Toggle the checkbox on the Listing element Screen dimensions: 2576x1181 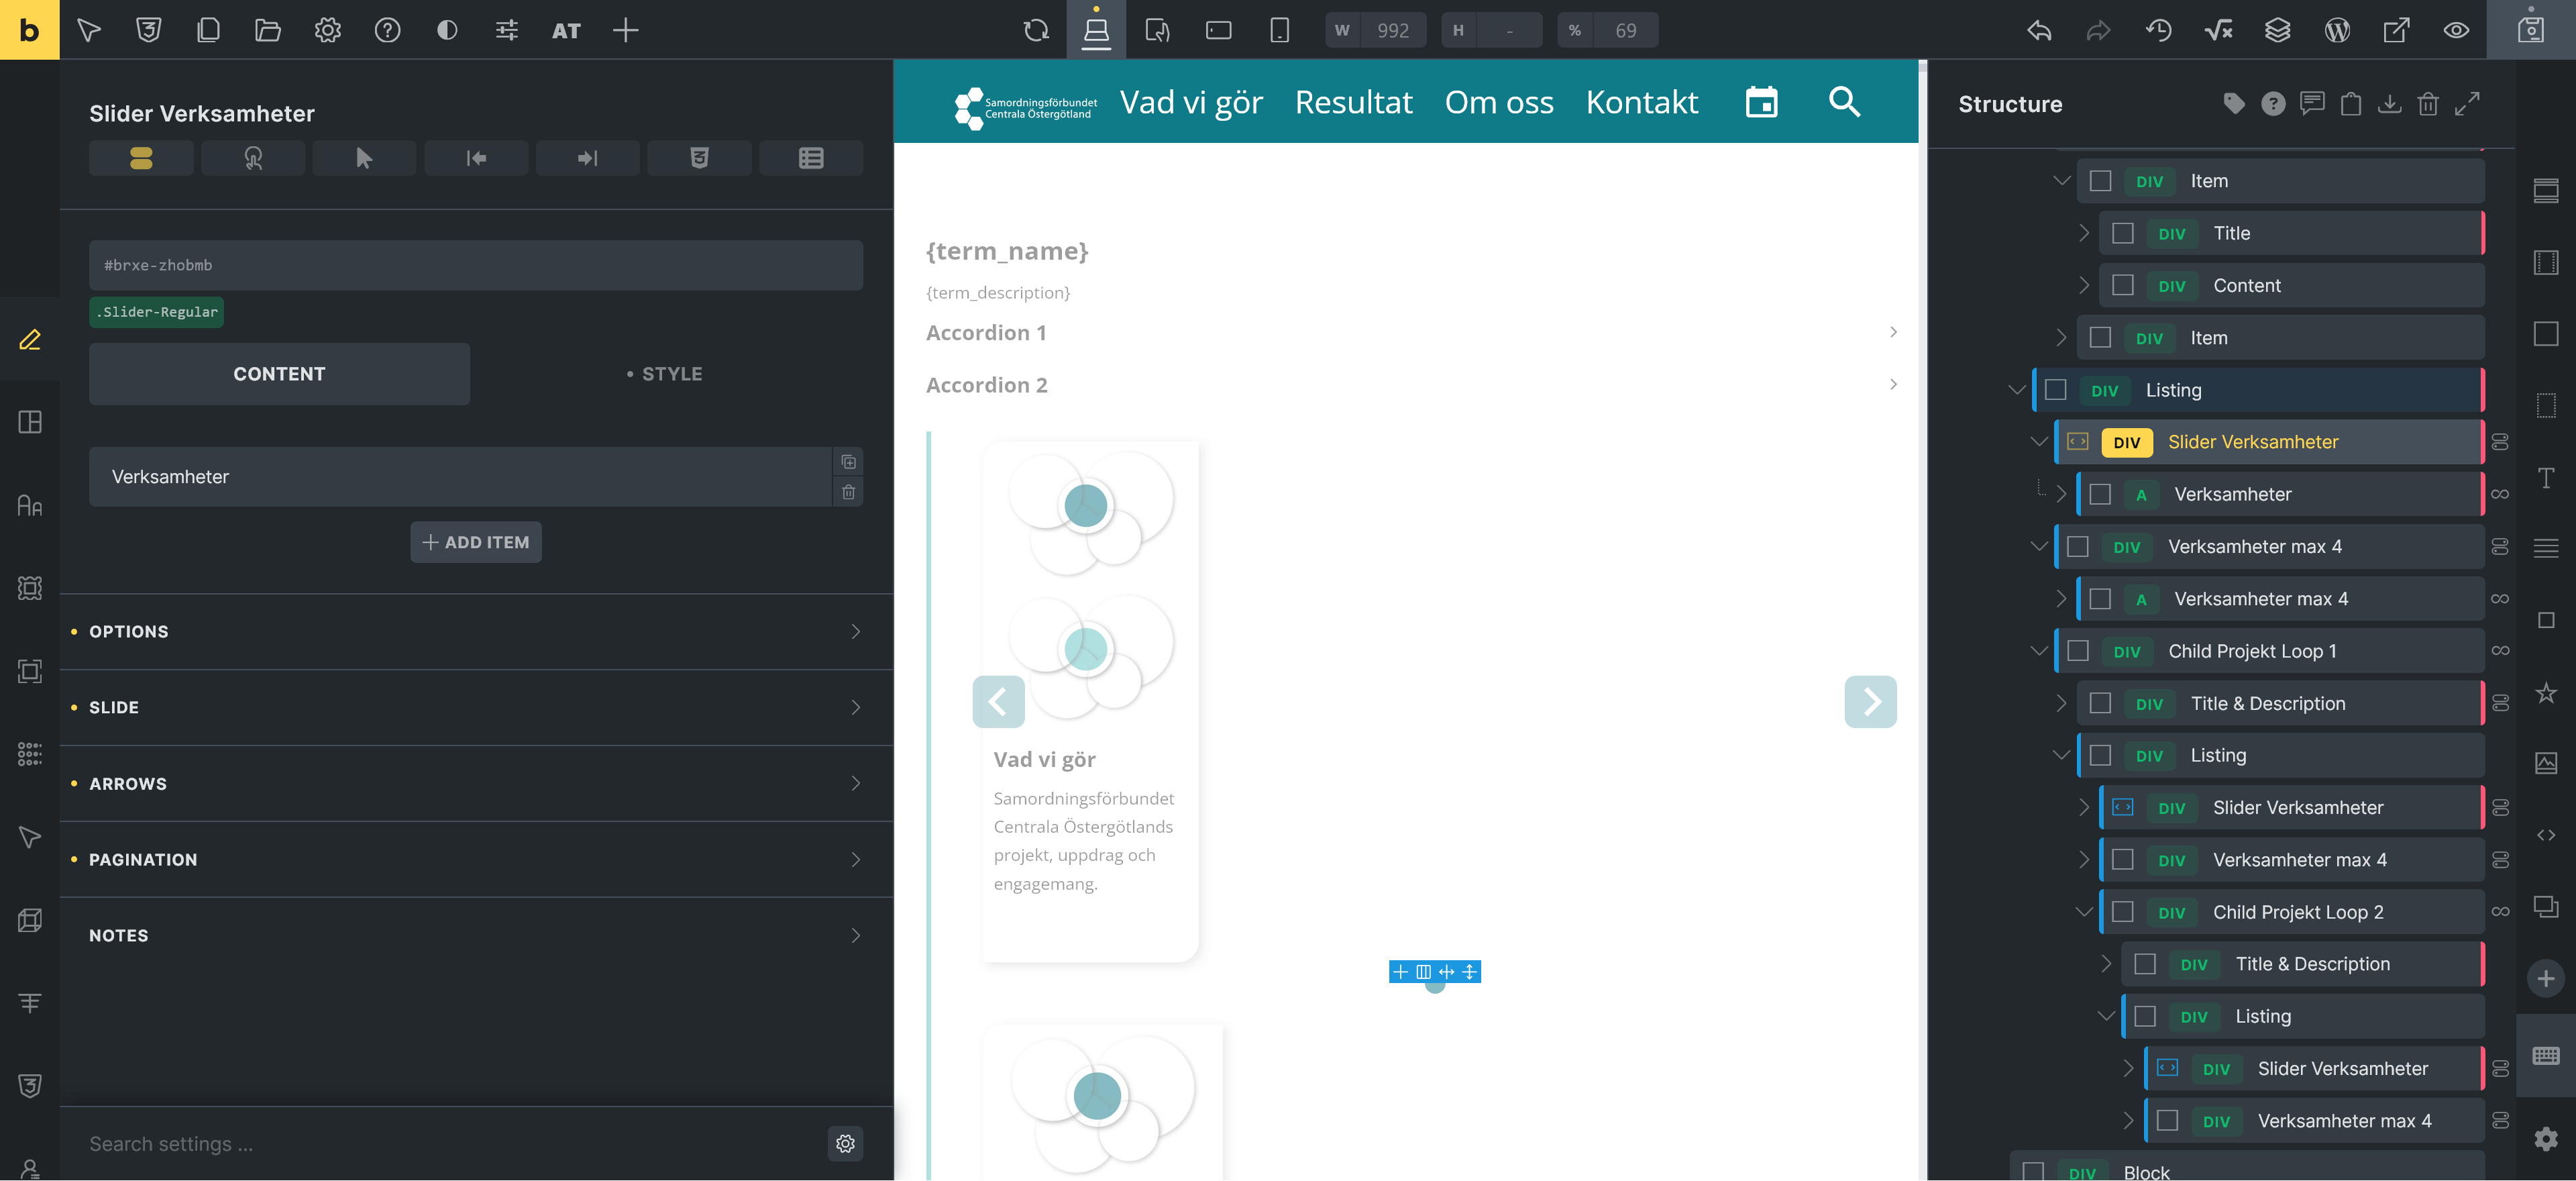pyautogui.click(x=2056, y=390)
